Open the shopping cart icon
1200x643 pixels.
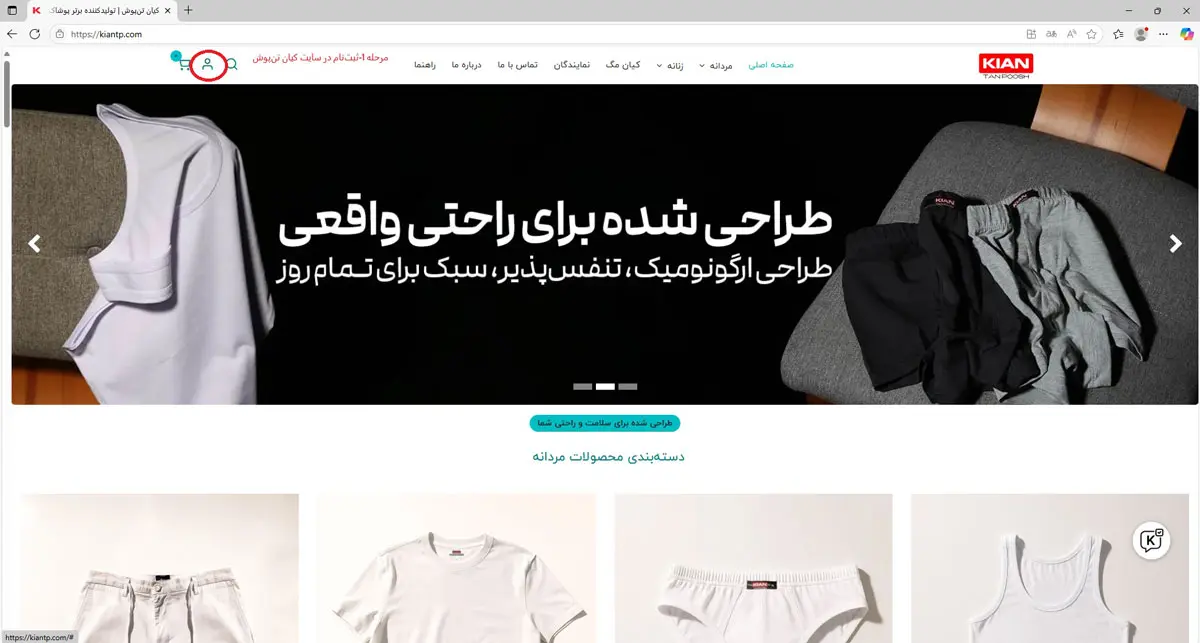(x=184, y=65)
